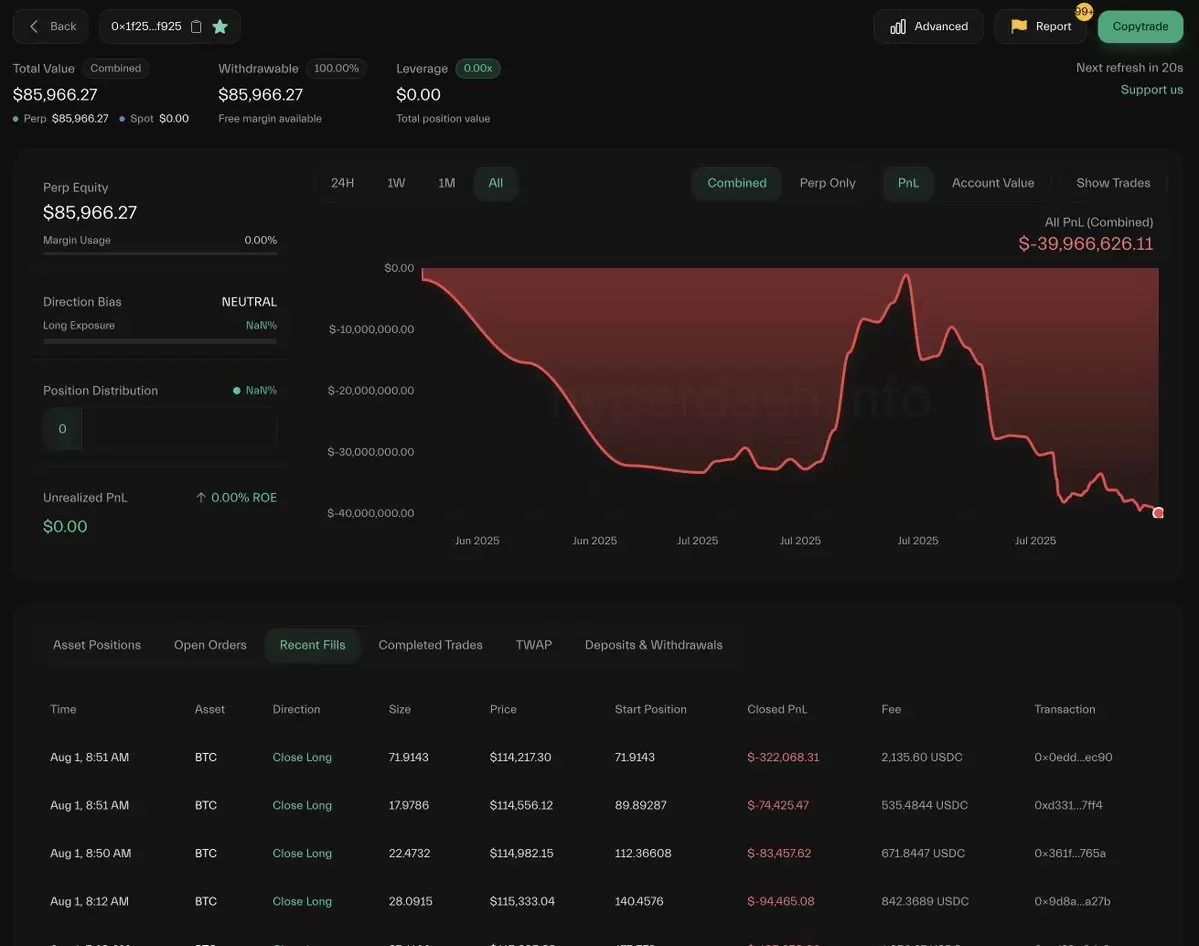Select the 1W time range

(396, 183)
